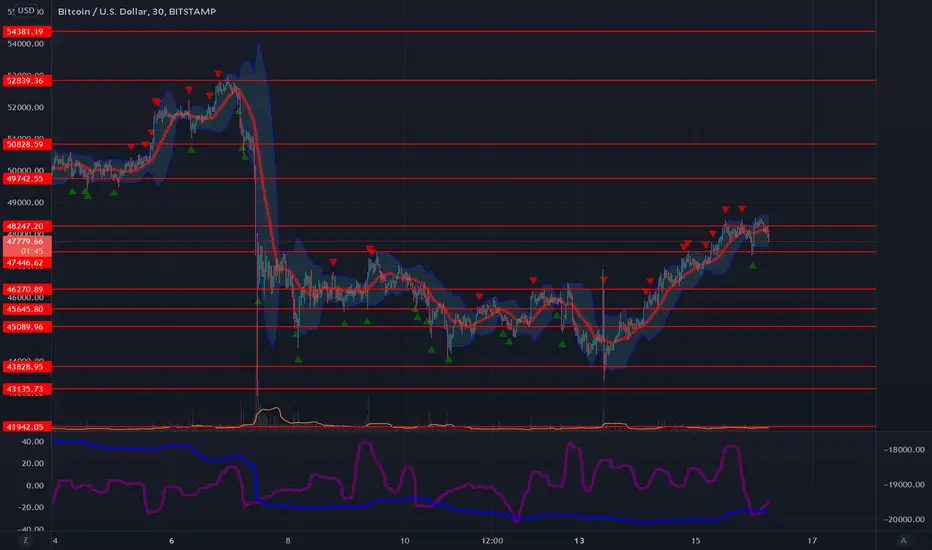Viewport: 932px width, 550px height.
Task: Select the 52839.36 price line label
Action: 27,80
